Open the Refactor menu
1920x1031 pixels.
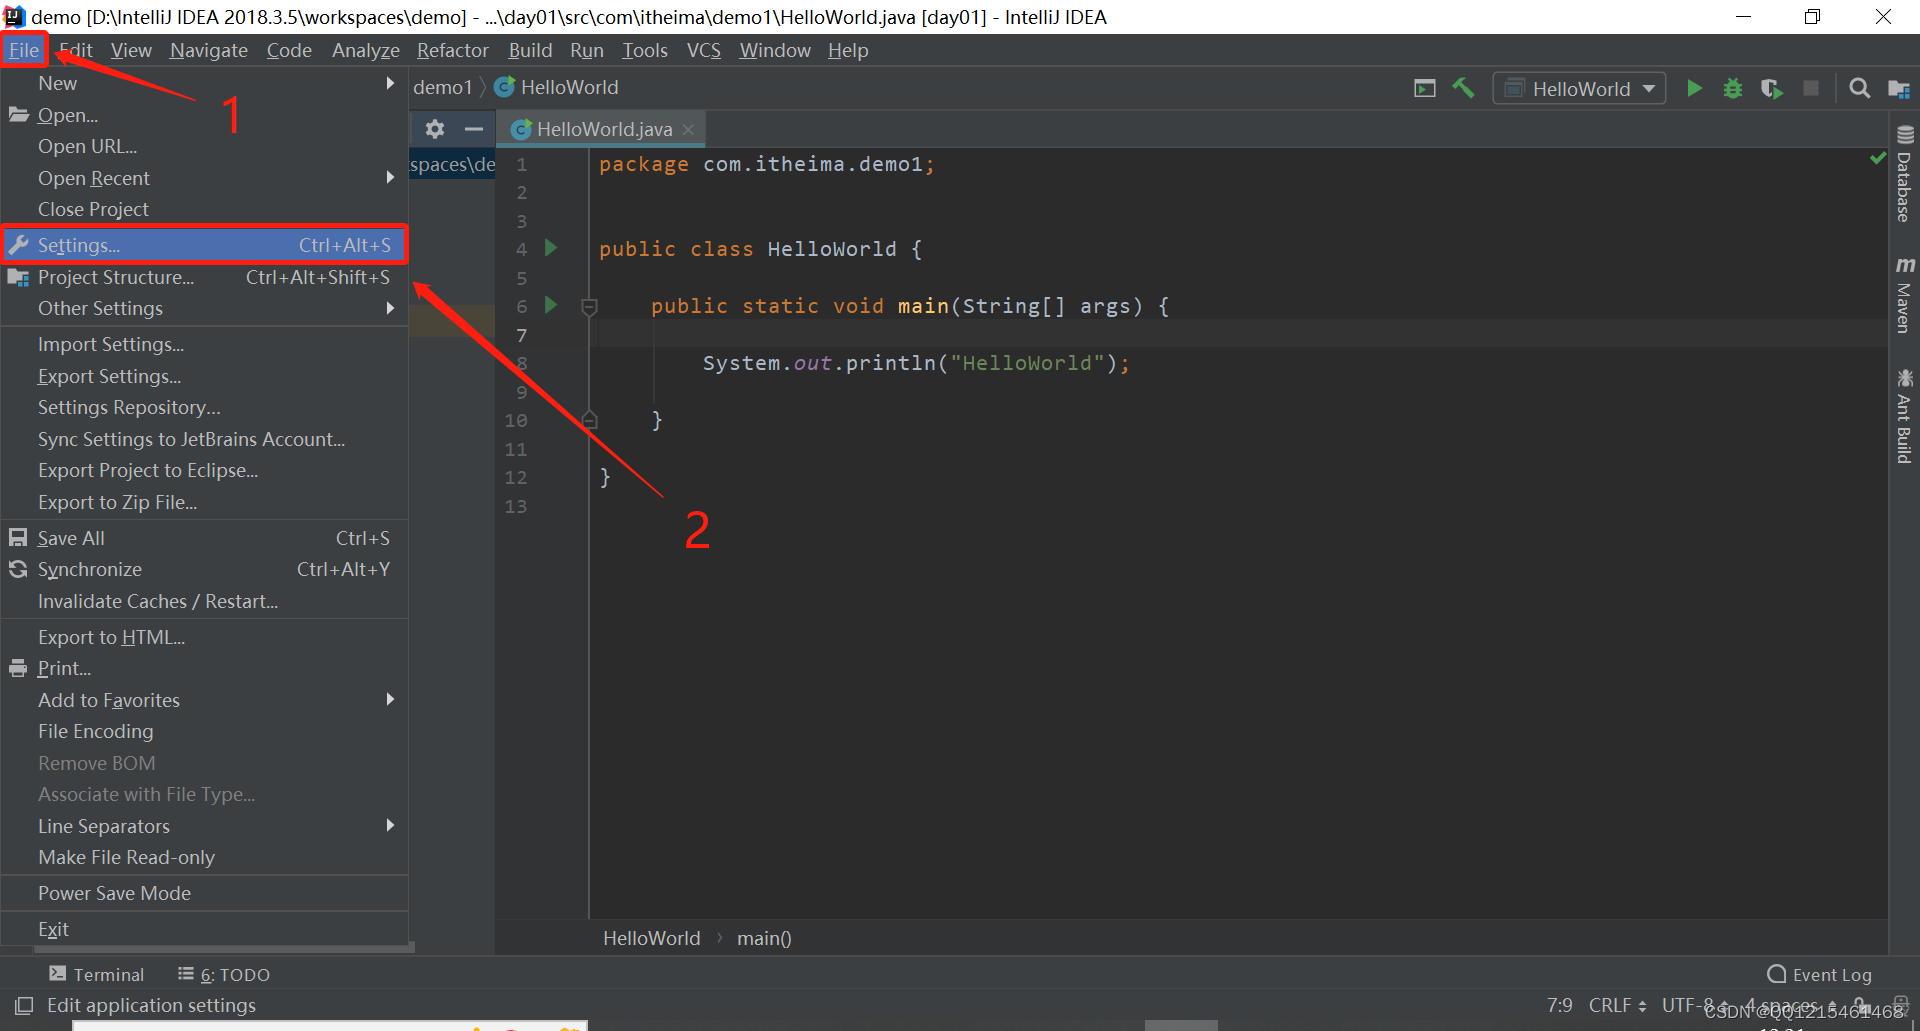click(452, 50)
